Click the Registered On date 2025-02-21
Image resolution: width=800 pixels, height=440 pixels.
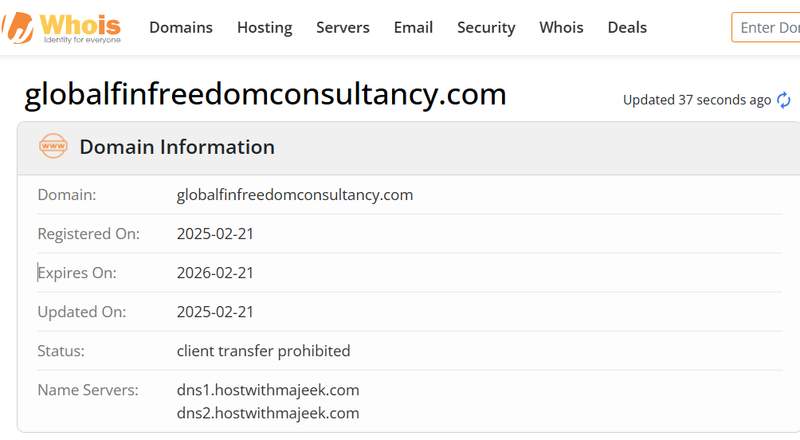click(215, 234)
